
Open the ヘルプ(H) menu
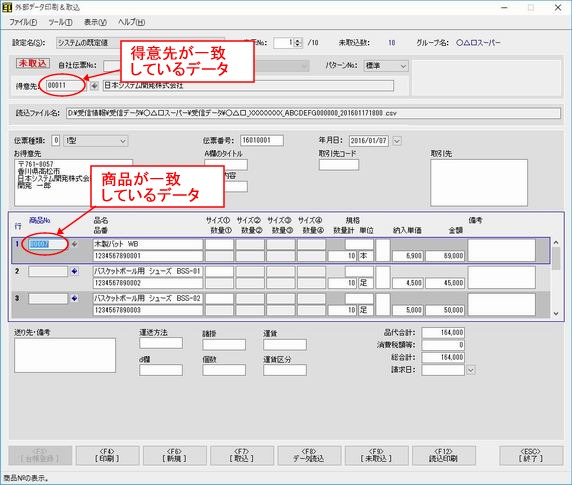131,22
